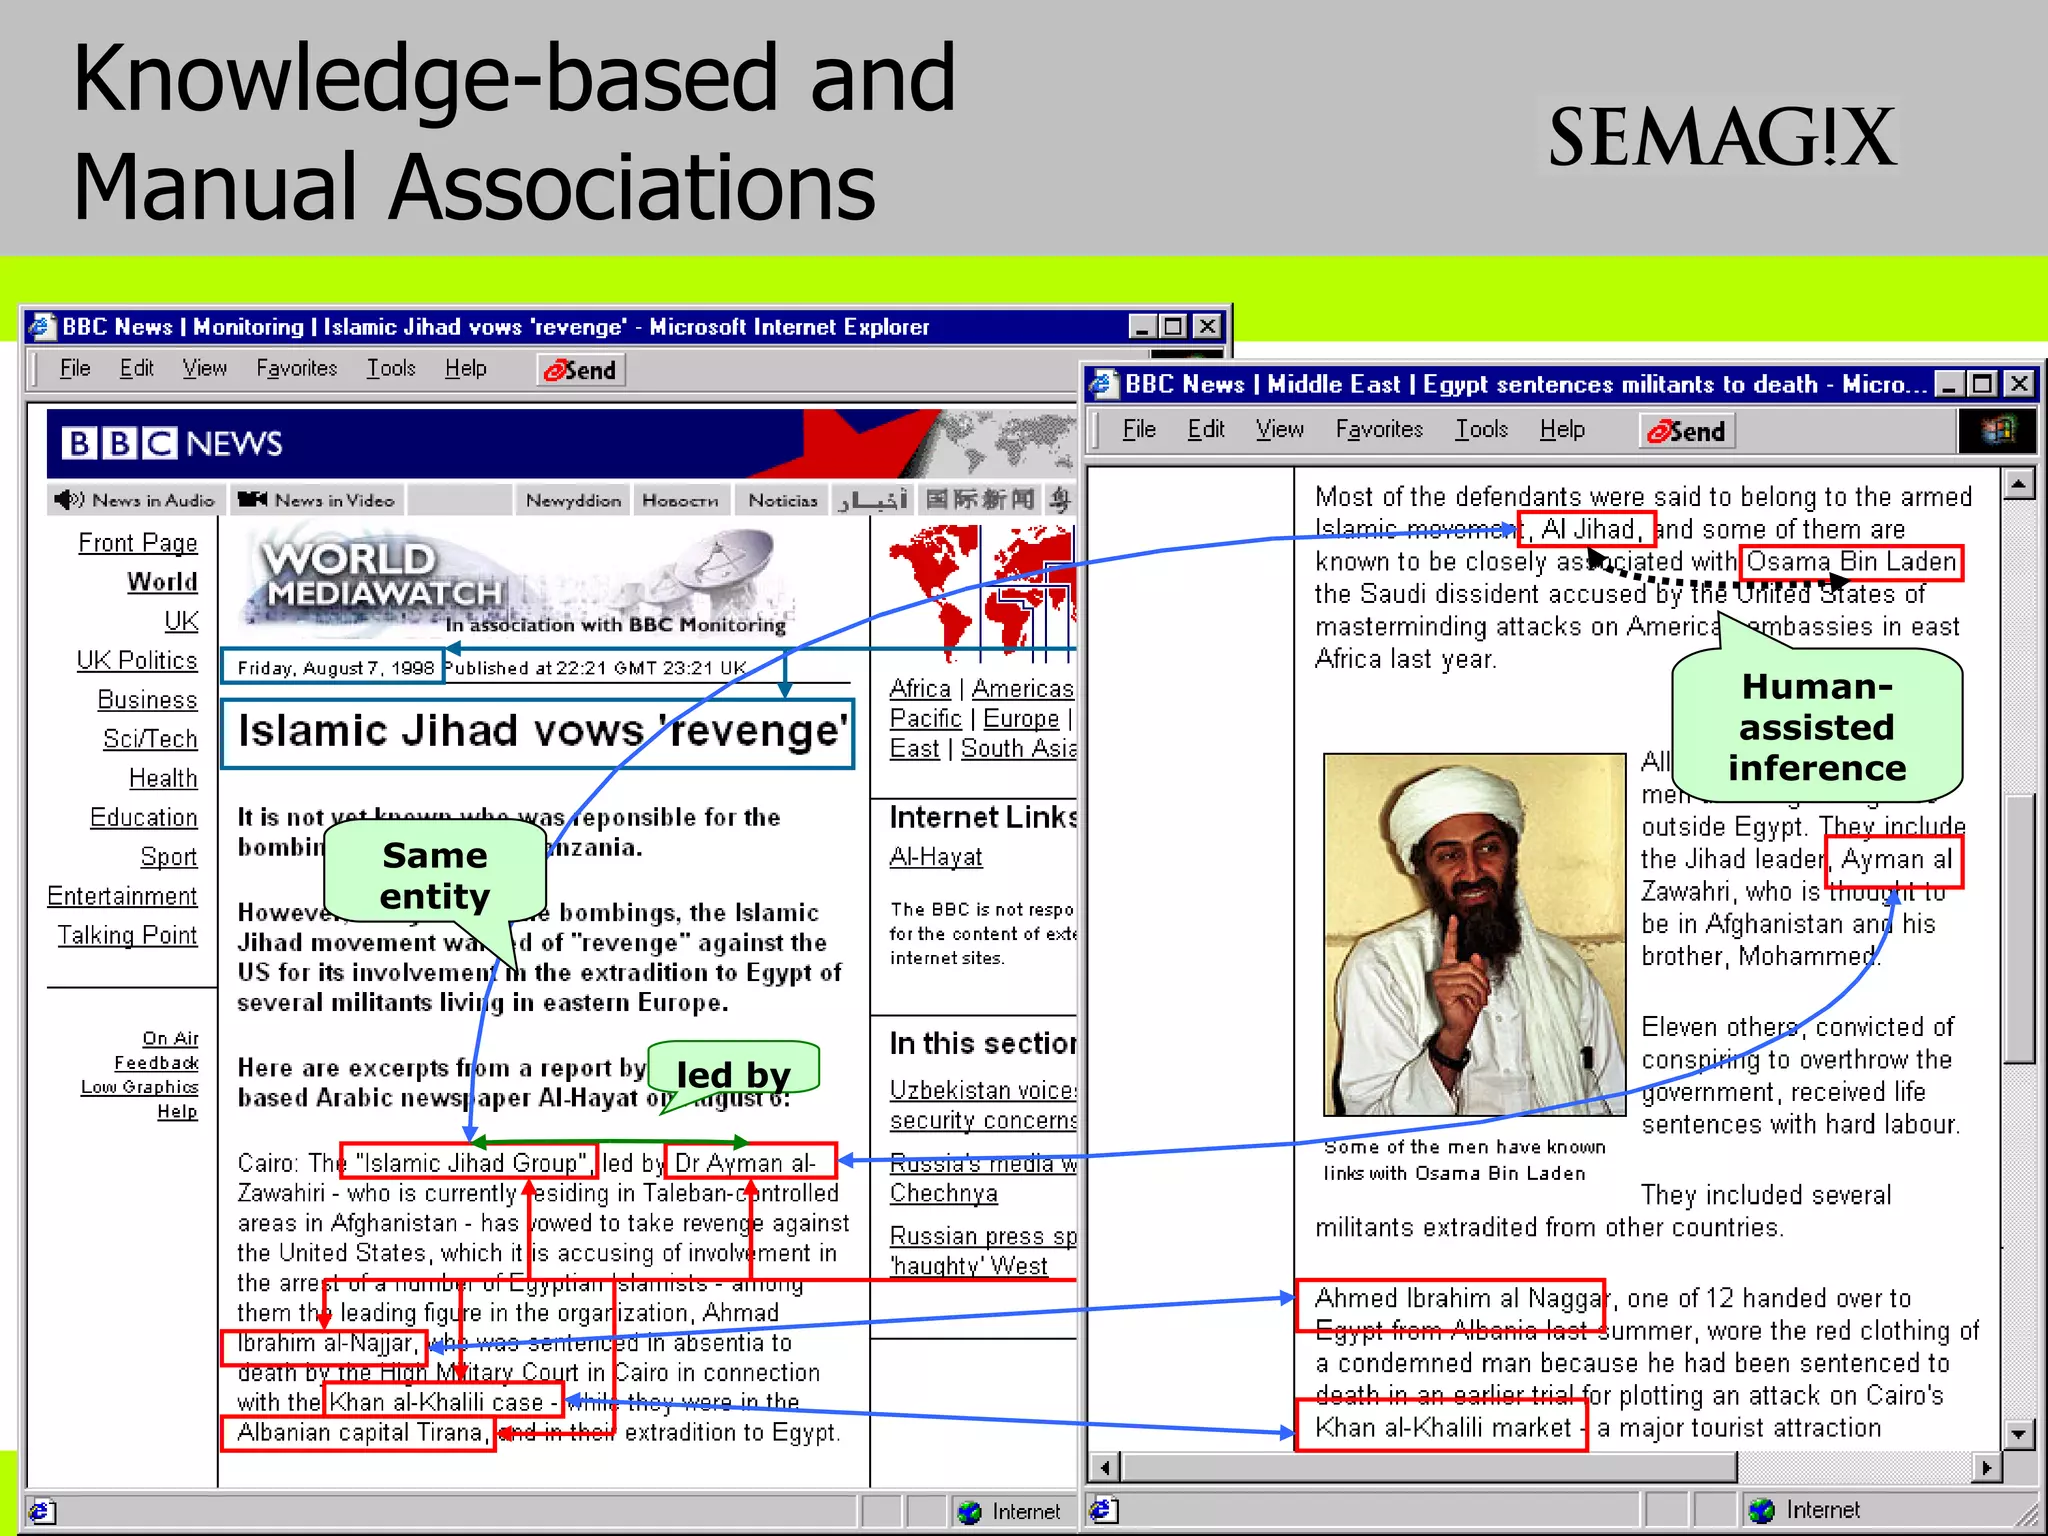Click the BBC News logo
Image resolution: width=2048 pixels, height=1536 pixels.
[172, 443]
